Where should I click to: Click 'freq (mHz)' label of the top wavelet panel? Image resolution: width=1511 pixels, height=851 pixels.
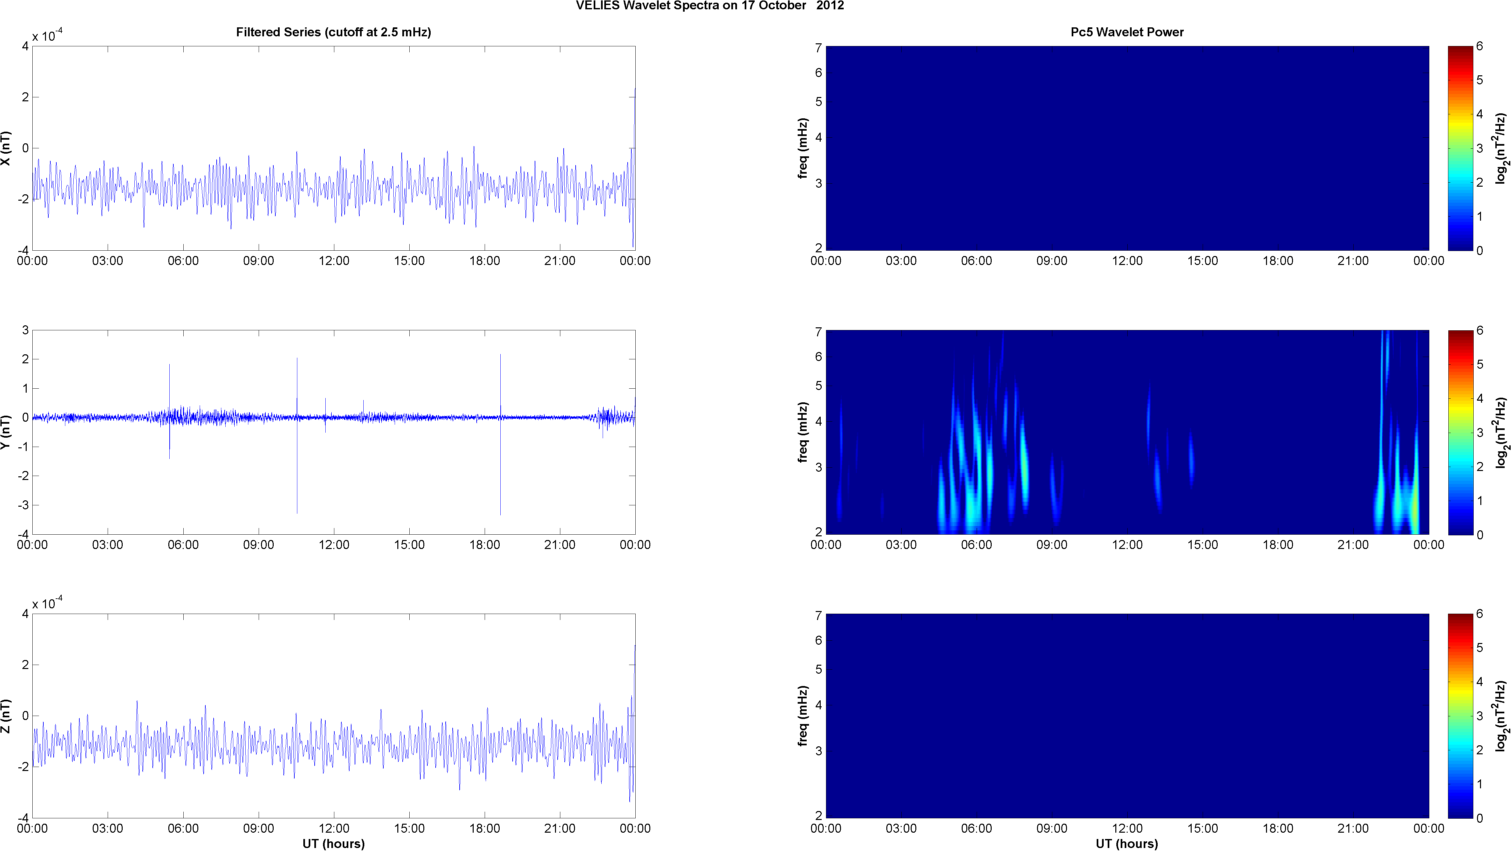click(802, 148)
